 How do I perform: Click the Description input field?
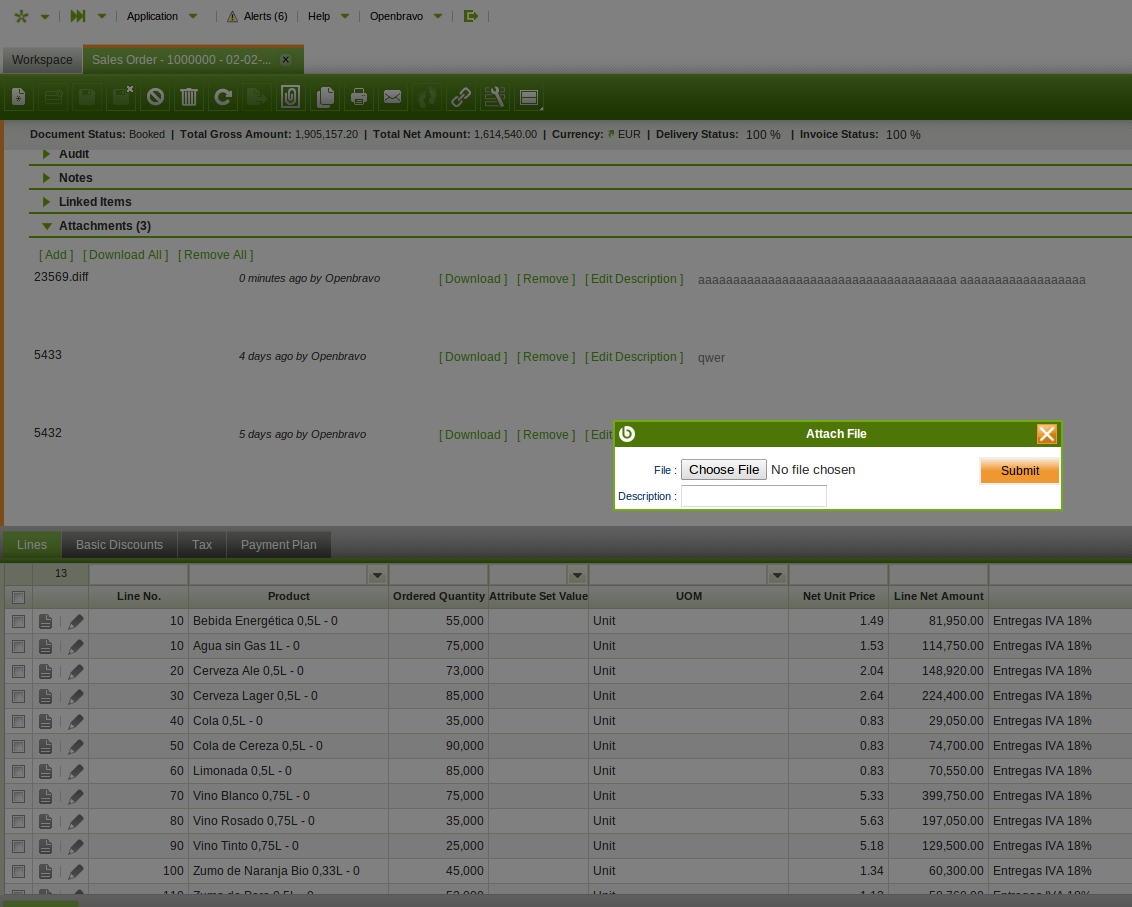pyautogui.click(x=753, y=496)
